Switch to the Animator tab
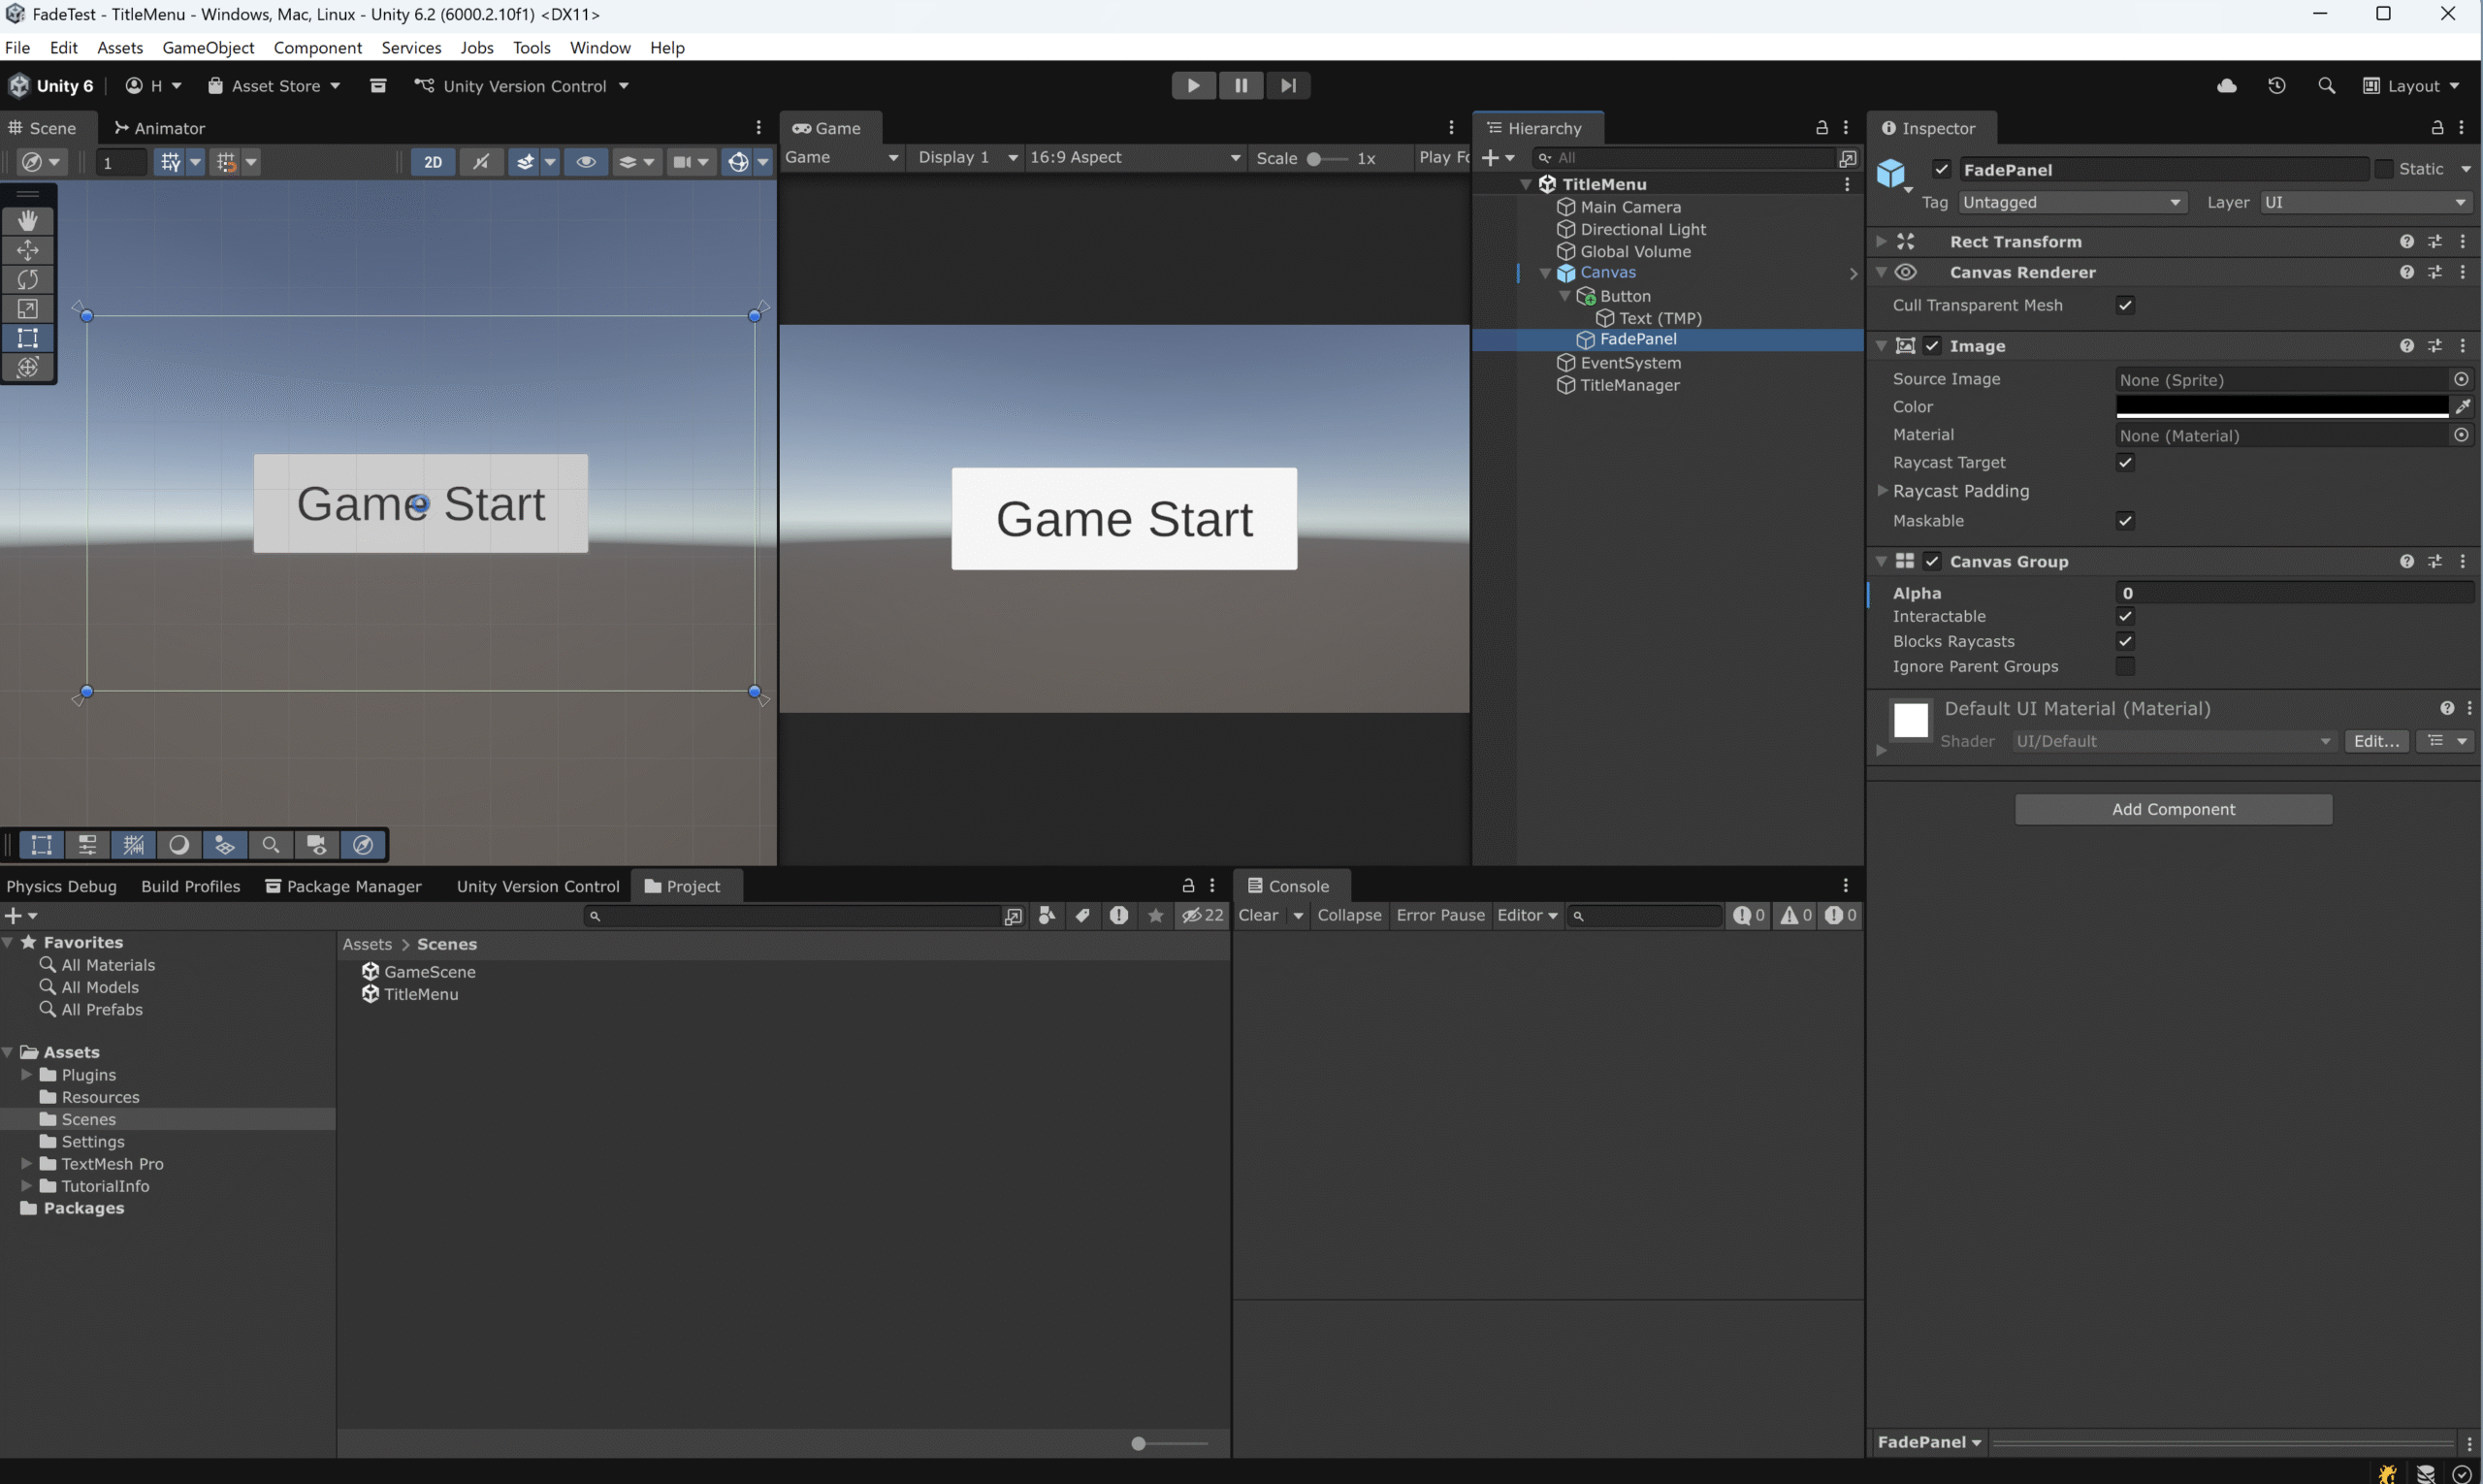 (160, 128)
